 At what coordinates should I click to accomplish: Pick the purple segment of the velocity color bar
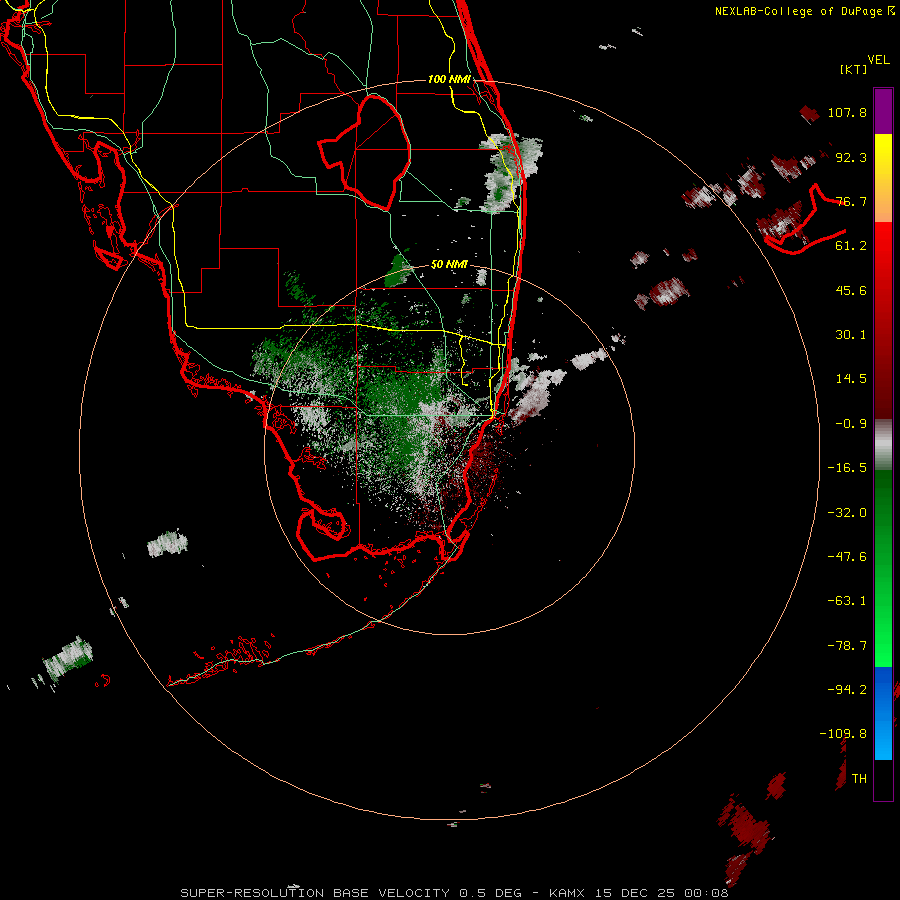click(x=883, y=111)
